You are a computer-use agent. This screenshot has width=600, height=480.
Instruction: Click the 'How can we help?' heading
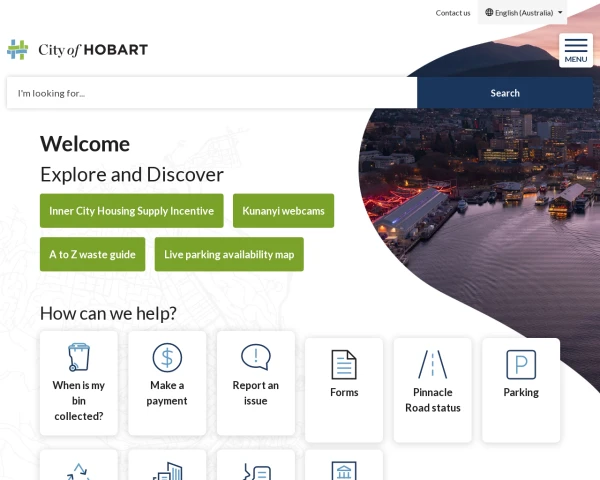tap(108, 313)
